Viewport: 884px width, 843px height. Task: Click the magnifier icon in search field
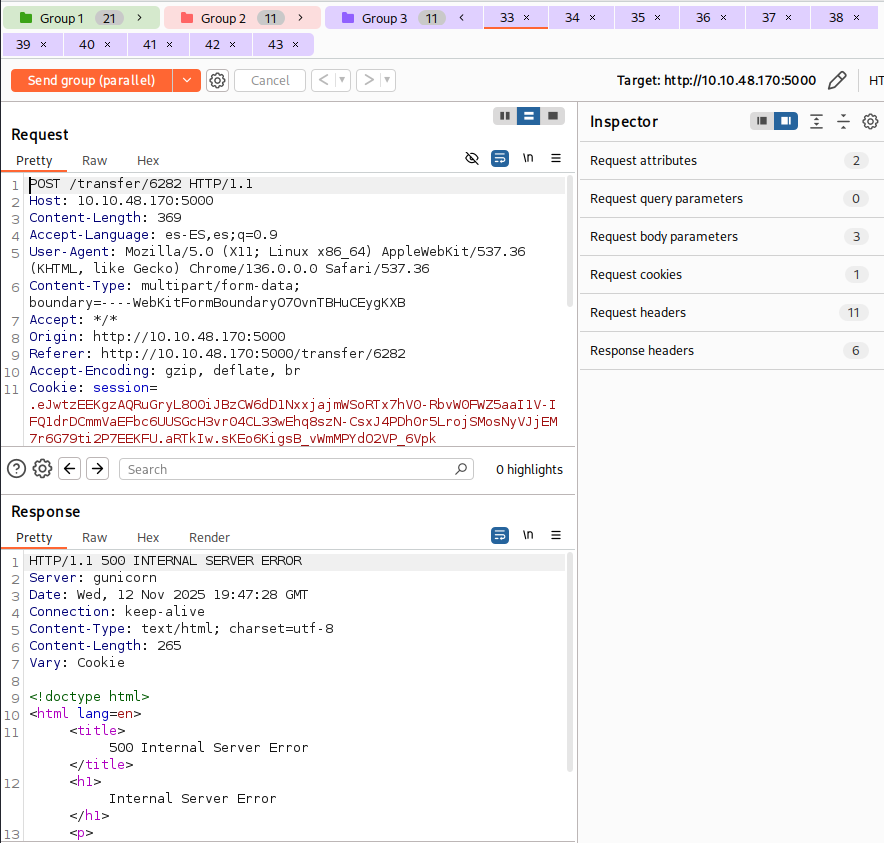pyautogui.click(x=461, y=469)
